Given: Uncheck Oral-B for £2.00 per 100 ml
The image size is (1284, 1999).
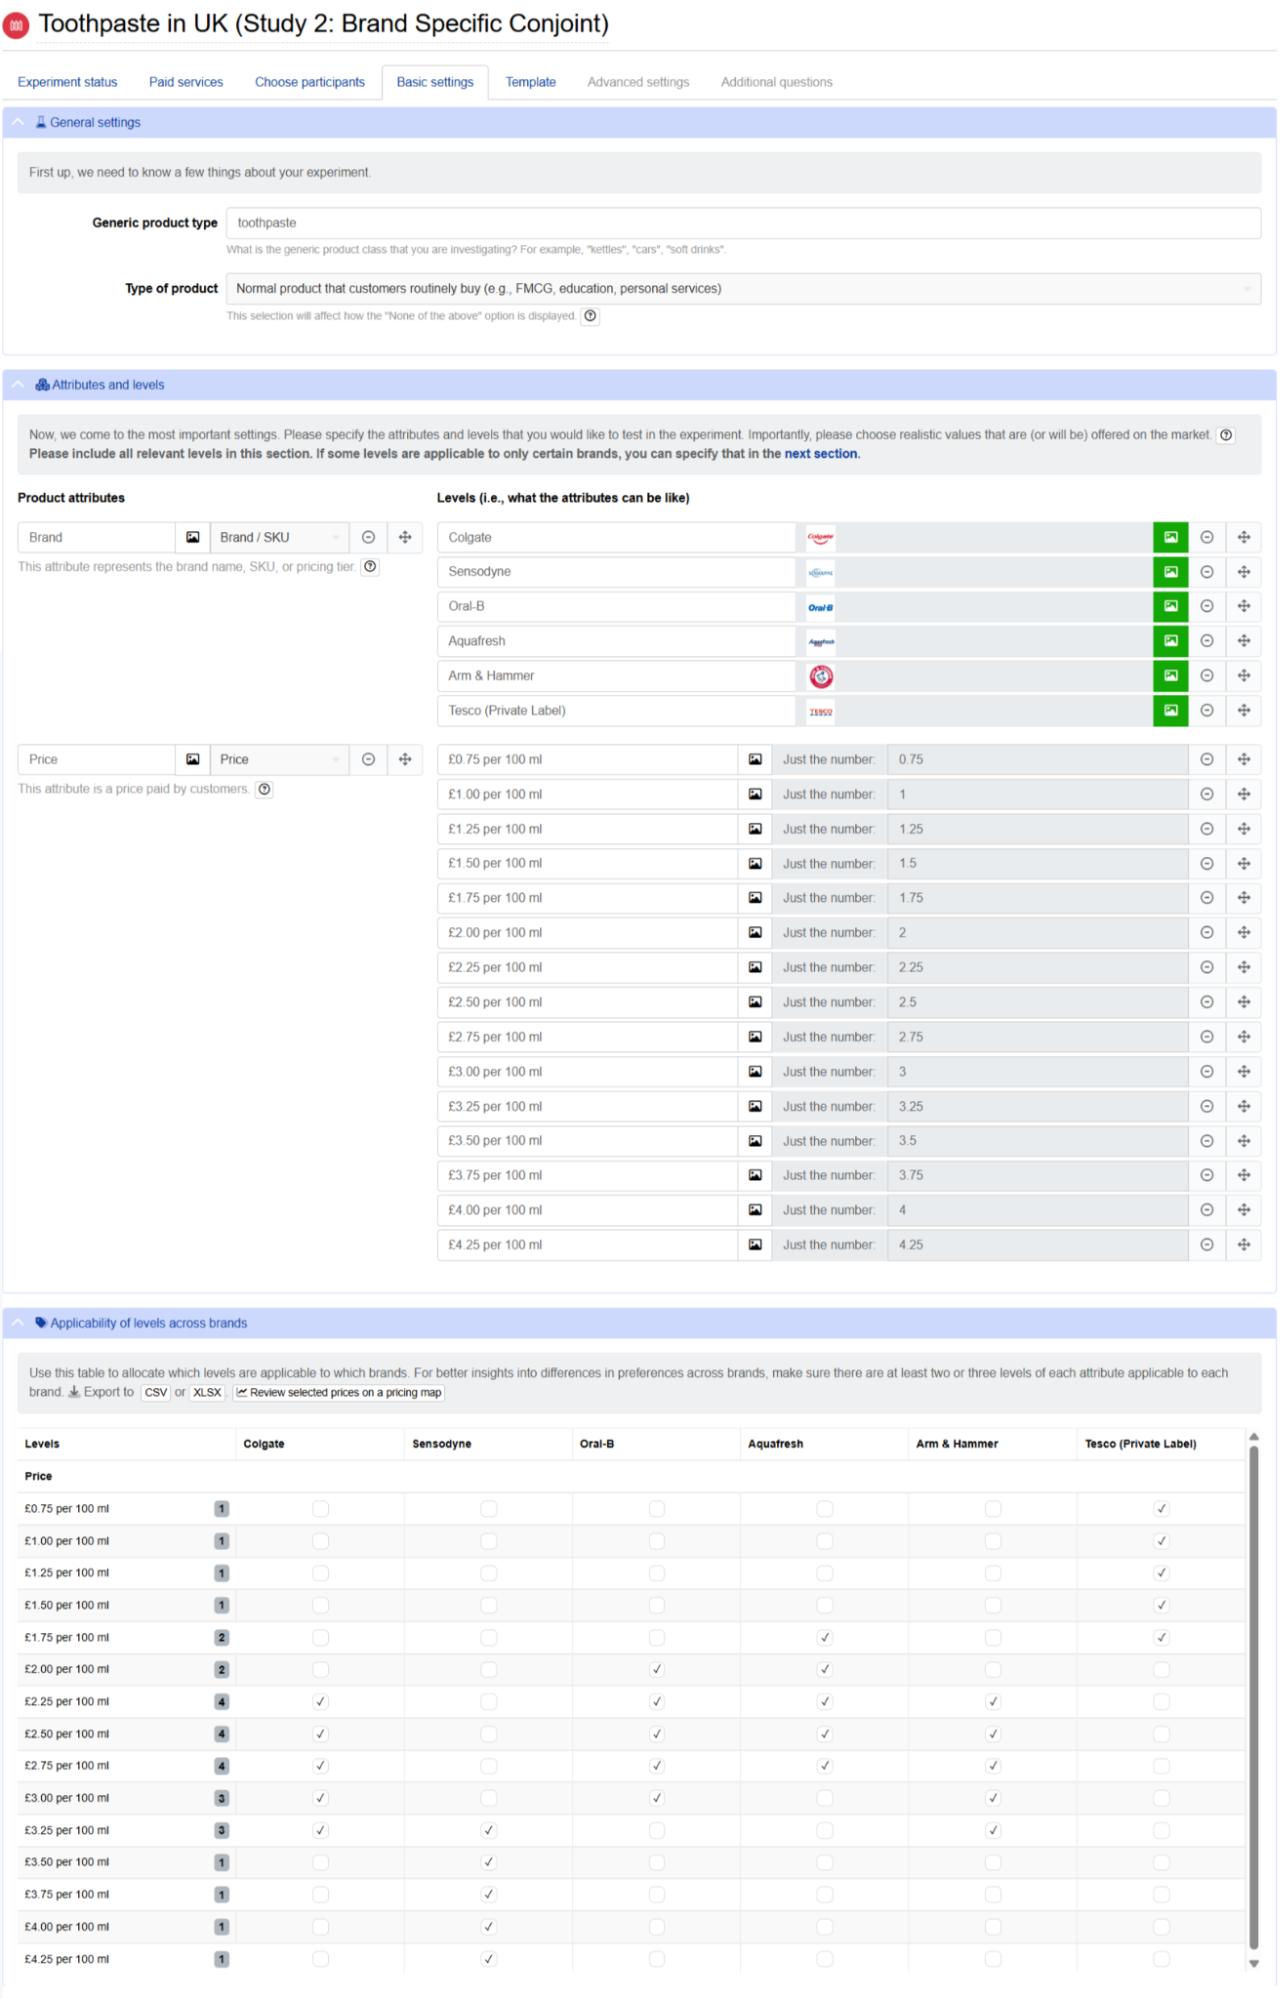Looking at the screenshot, I should (656, 1670).
